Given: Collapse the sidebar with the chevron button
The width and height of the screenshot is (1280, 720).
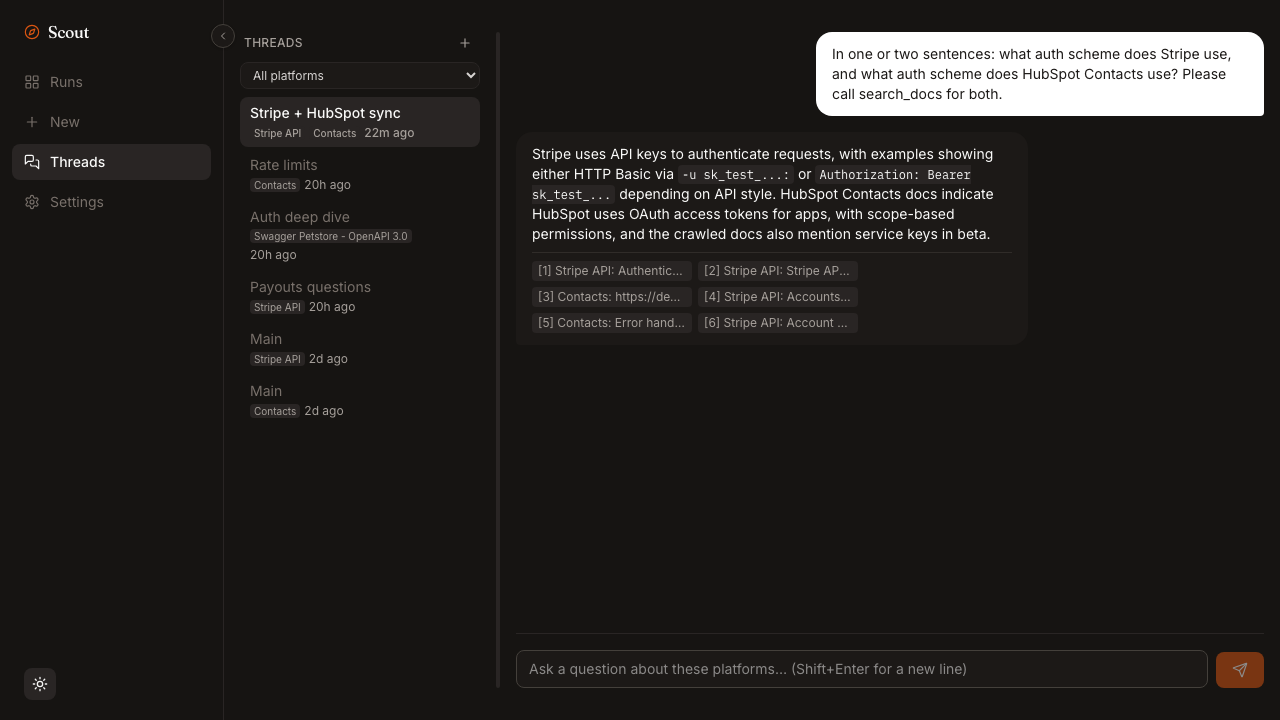Looking at the screenshot, I should pyautogui.click(x=223, y=36).
